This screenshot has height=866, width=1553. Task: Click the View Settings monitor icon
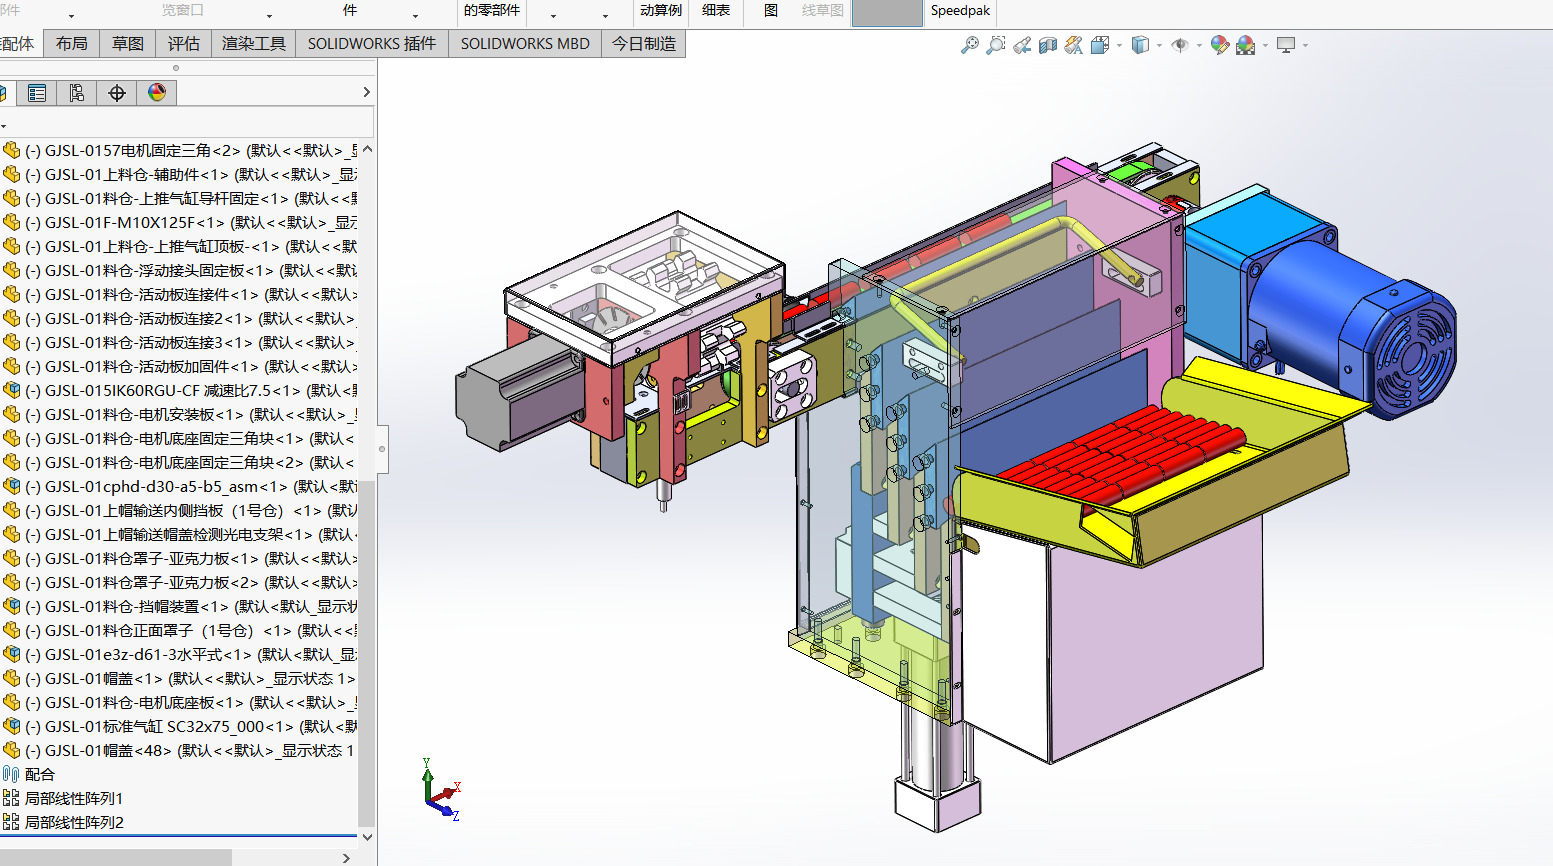point(1286,45)
